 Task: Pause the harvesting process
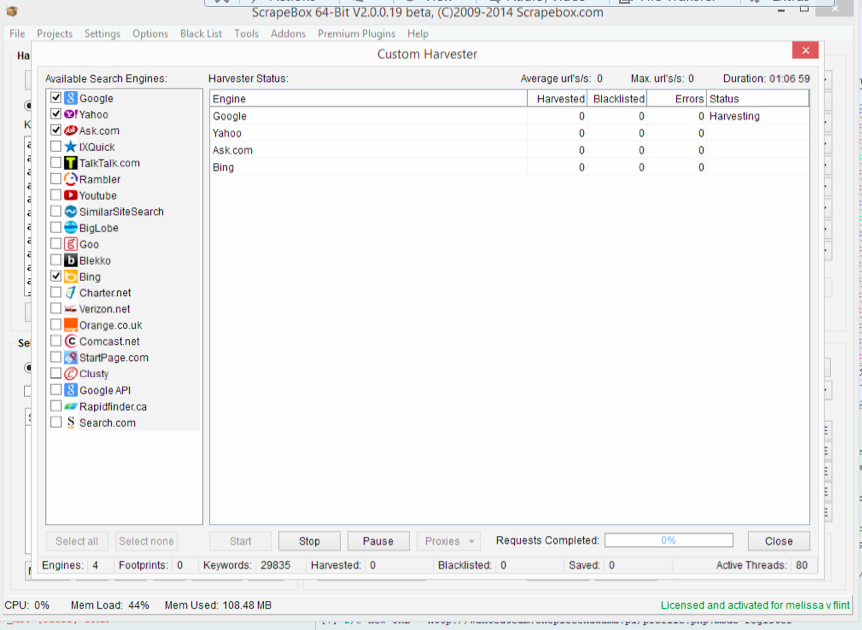tap(378, 541)
